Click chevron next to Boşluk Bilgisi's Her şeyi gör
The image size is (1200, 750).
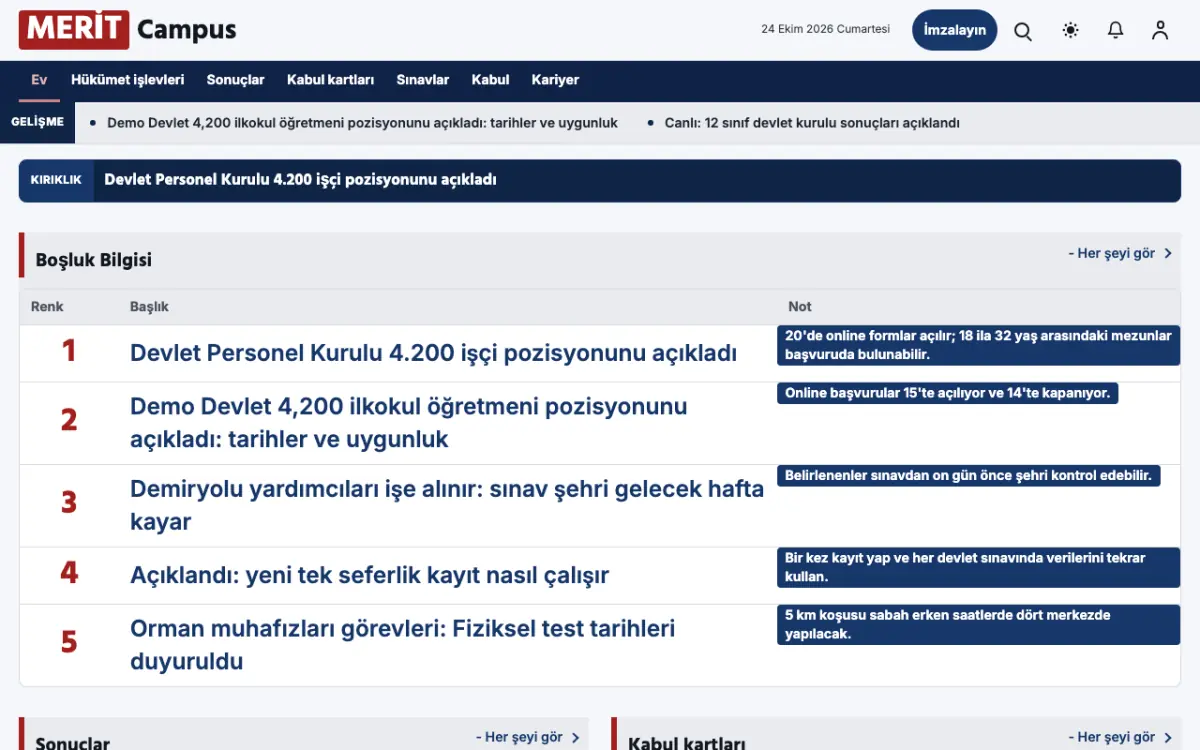coord(1168,254)
